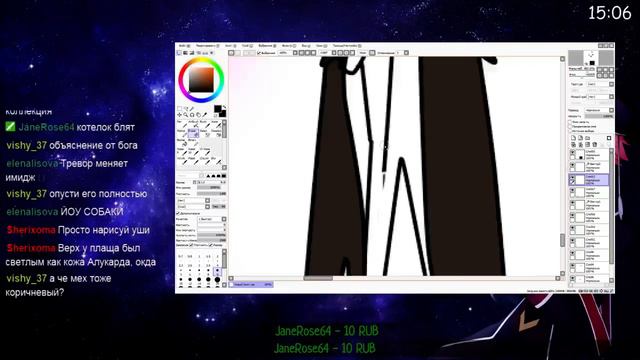Select the Zoom magnifier tool
Viewport: 640px width, 360px height.
[186, 115]
